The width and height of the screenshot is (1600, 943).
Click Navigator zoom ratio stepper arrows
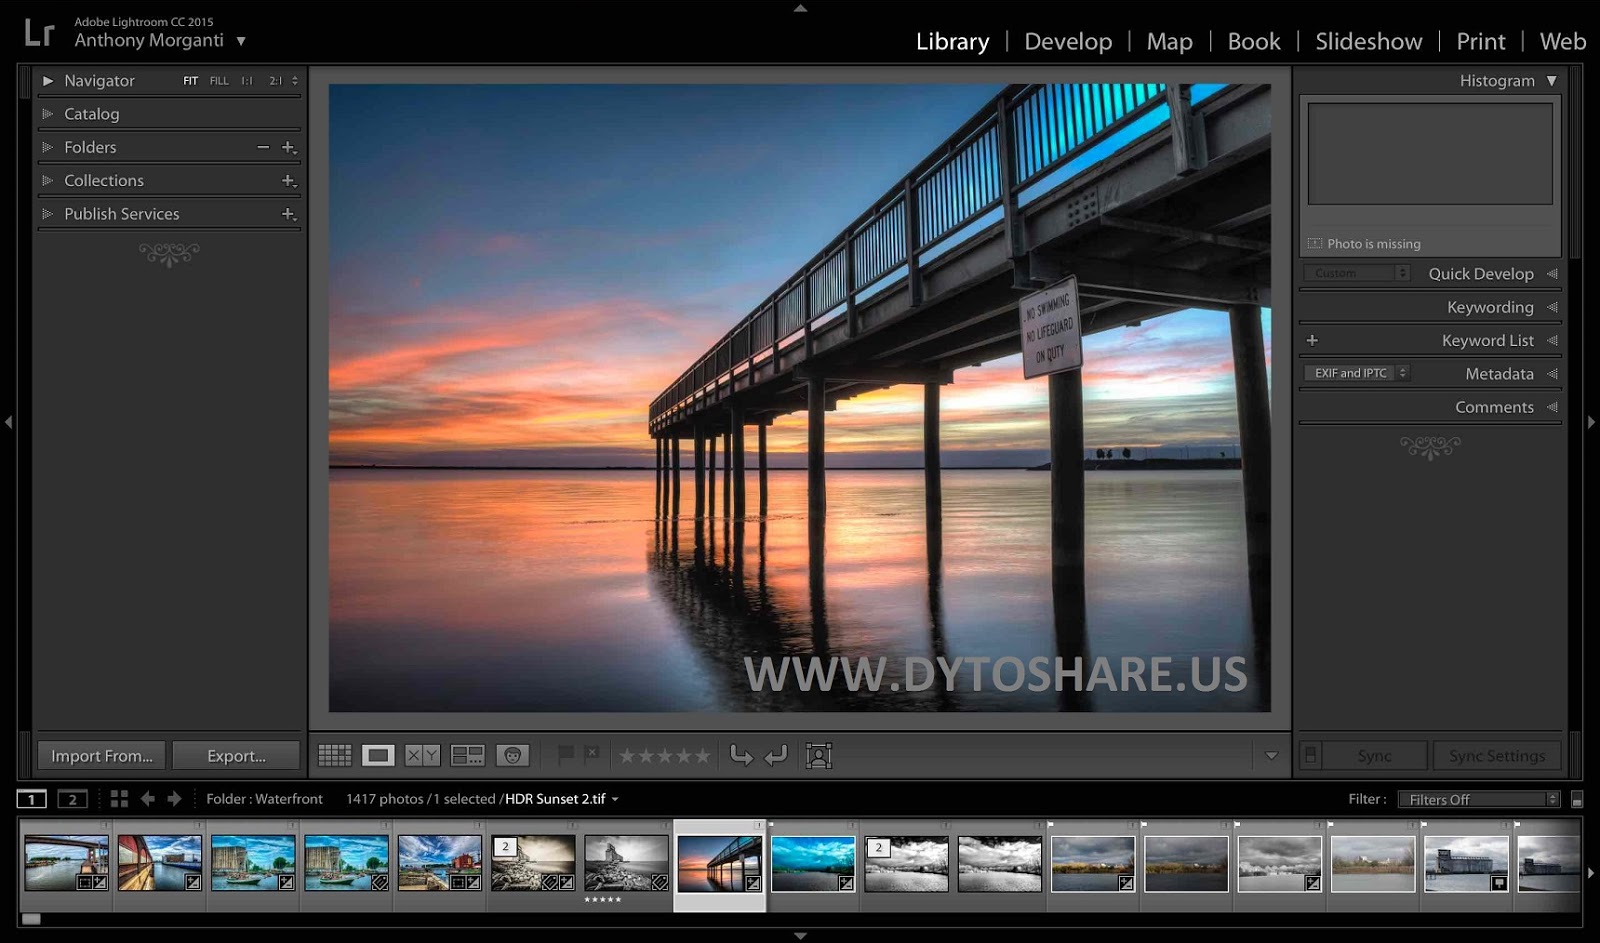click(295, 81)
